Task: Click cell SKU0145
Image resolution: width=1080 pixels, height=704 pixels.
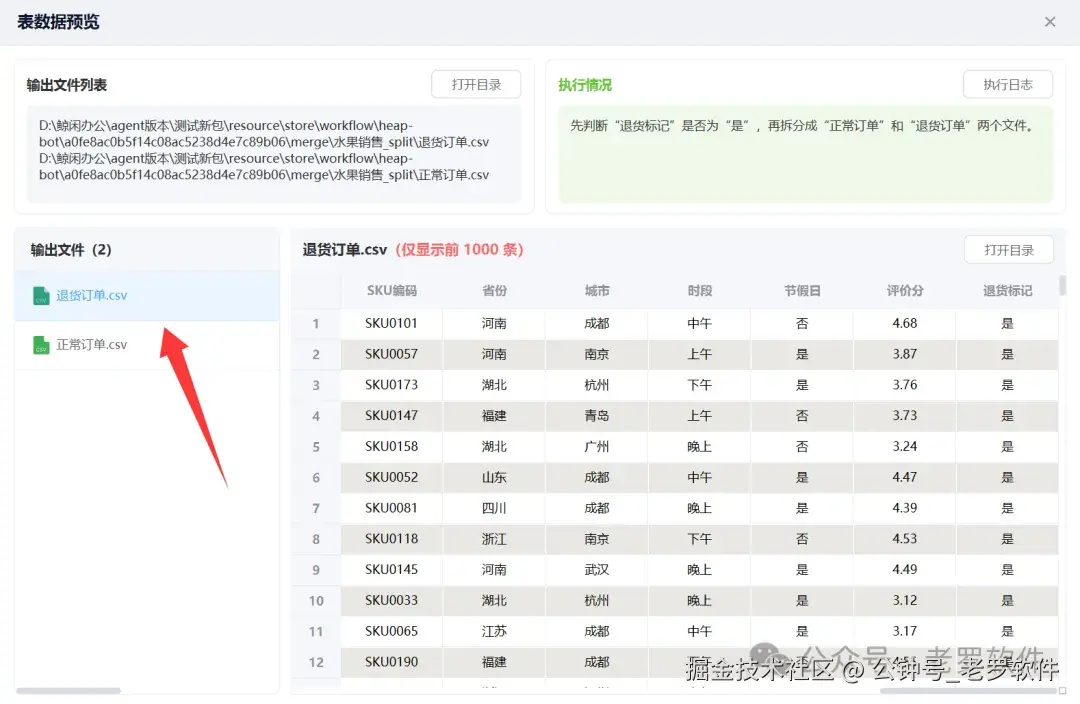Action: (x=391, y=570)
